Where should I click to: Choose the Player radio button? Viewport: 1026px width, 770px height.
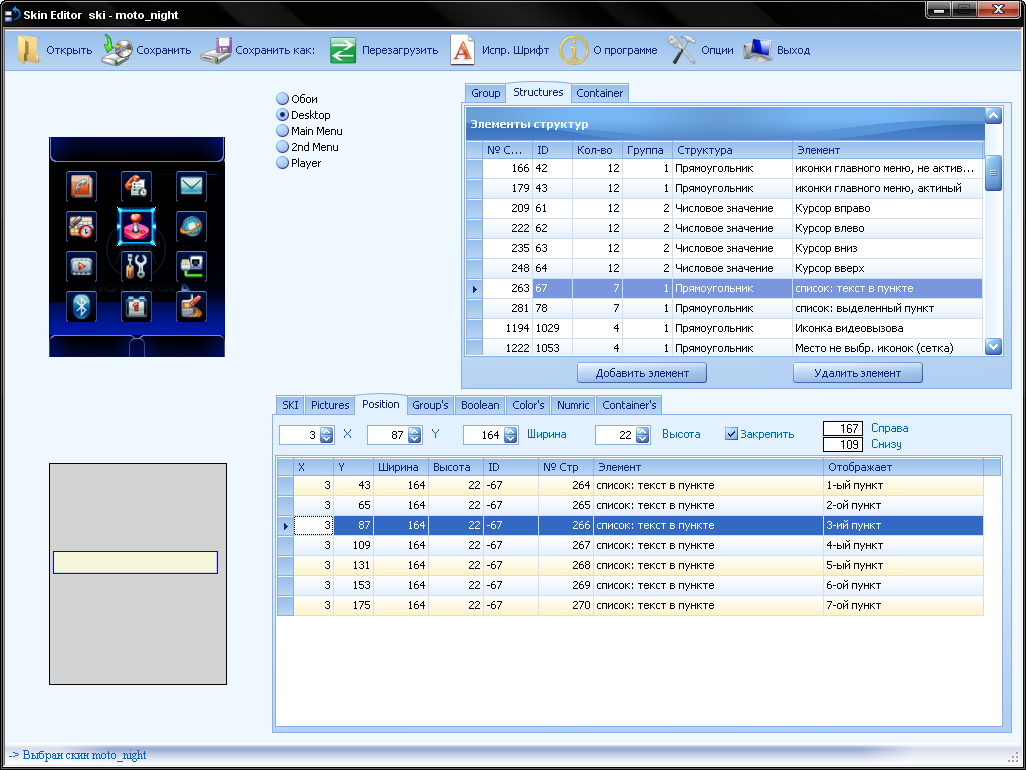click(x=283, y=163)
